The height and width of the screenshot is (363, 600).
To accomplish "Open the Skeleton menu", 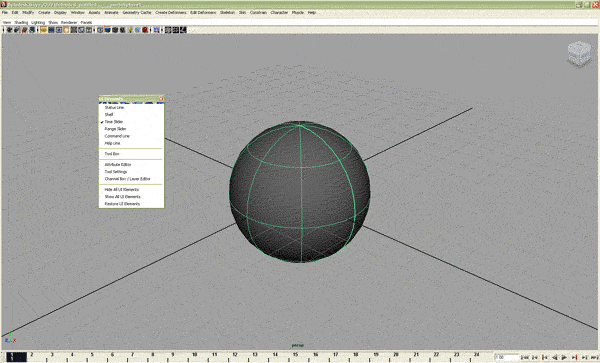I will point(227,13).
